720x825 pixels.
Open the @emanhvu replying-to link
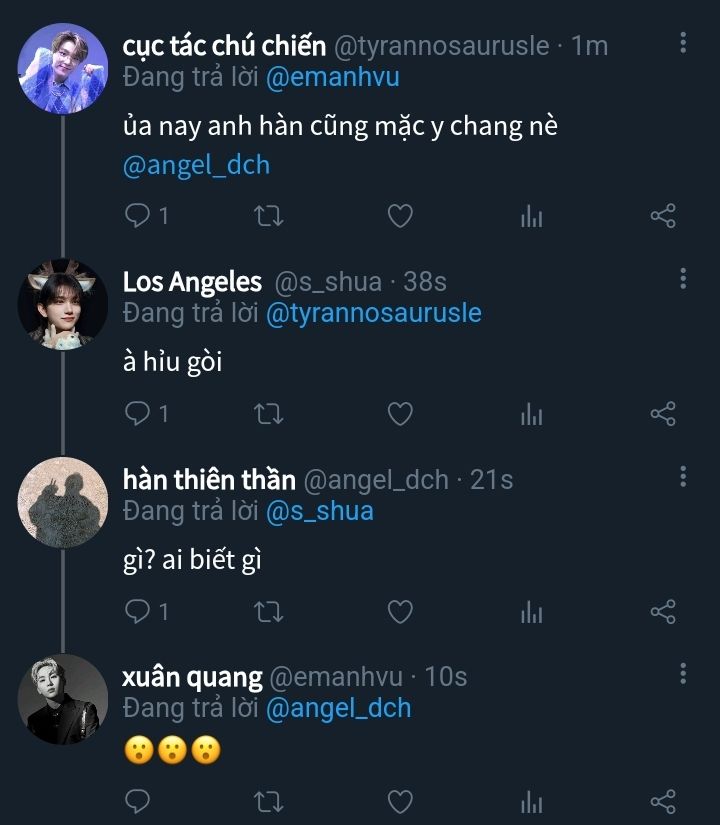pos(332,78)
